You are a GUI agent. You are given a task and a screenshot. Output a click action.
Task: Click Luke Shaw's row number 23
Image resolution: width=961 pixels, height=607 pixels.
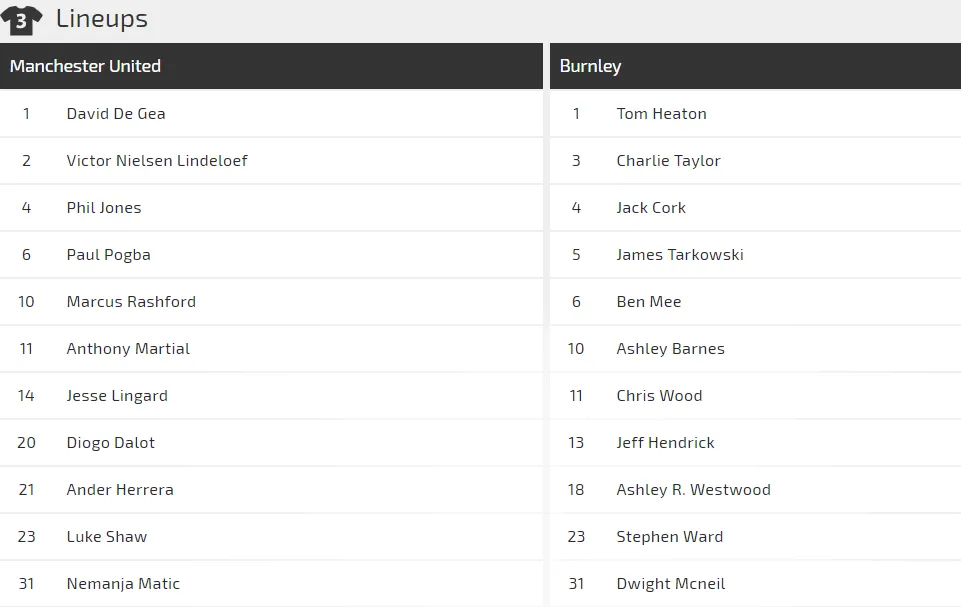(26, 536)
